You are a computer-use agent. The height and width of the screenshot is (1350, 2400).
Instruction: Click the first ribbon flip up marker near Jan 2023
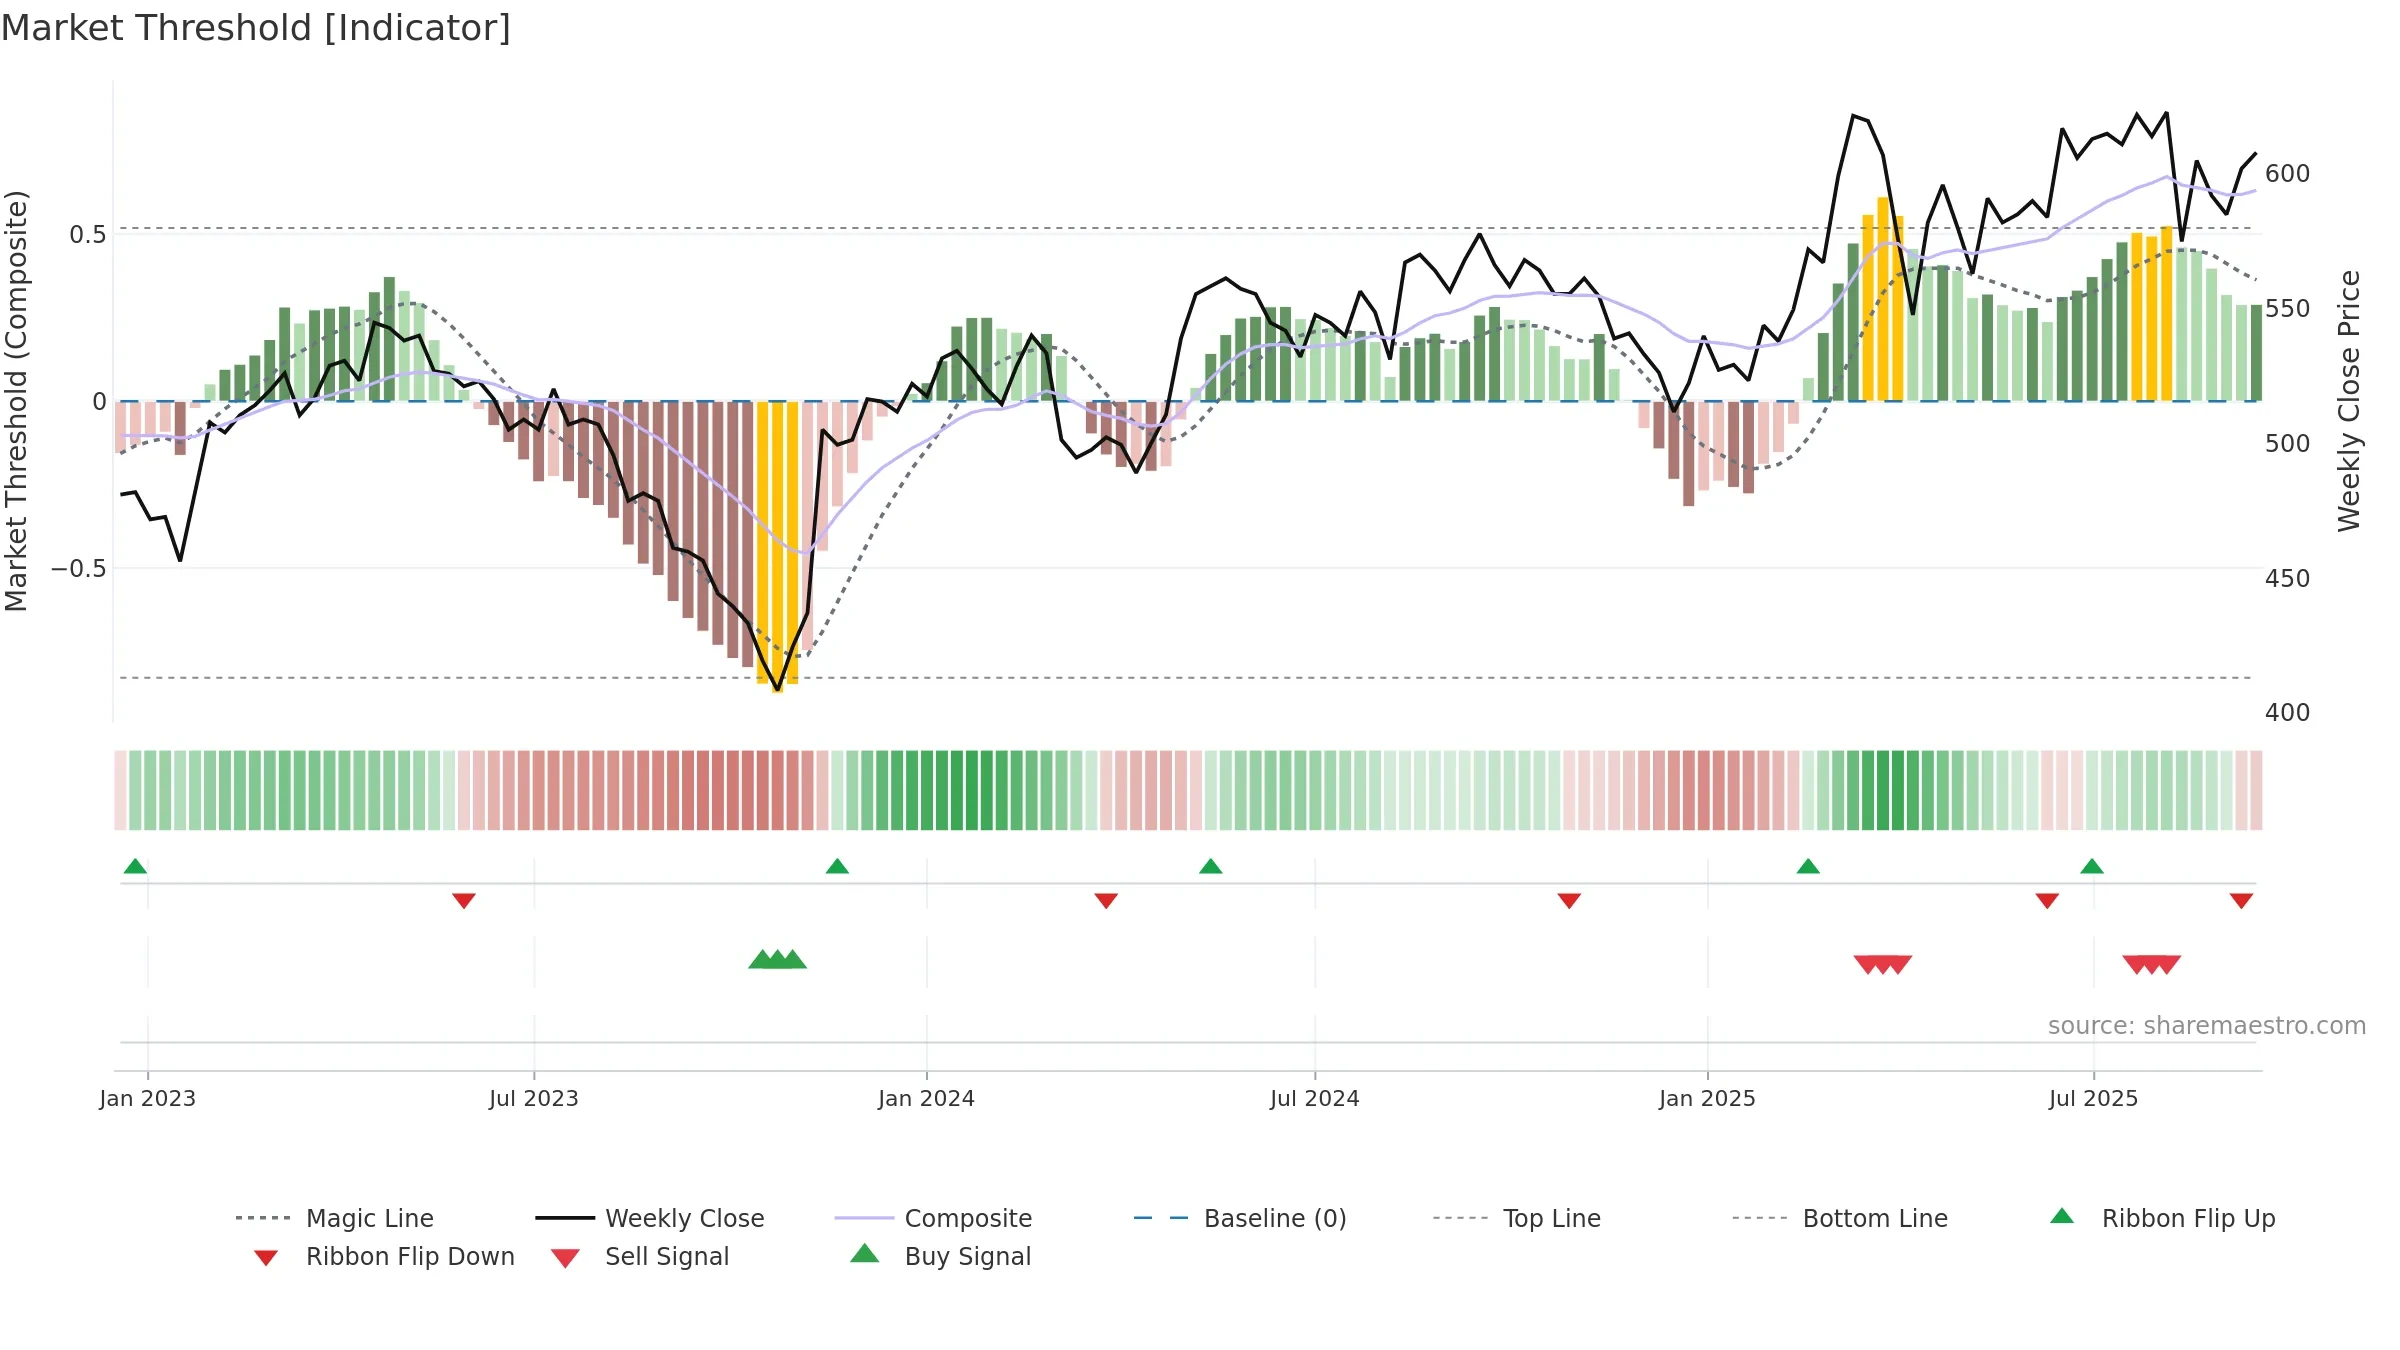pos(135,866)
